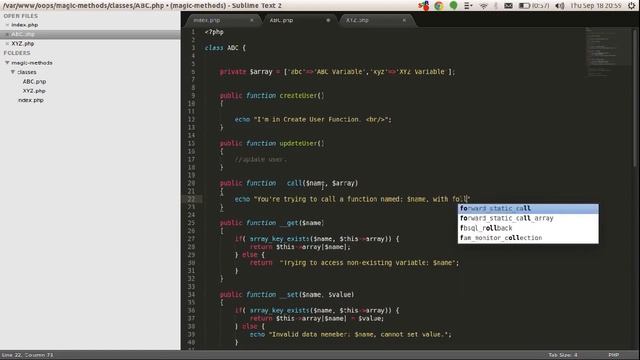The width and height of the screenshot is (640, 360).
Task: Open the PHP syntax selector in status bar
Action: click(x=614, y=355)
